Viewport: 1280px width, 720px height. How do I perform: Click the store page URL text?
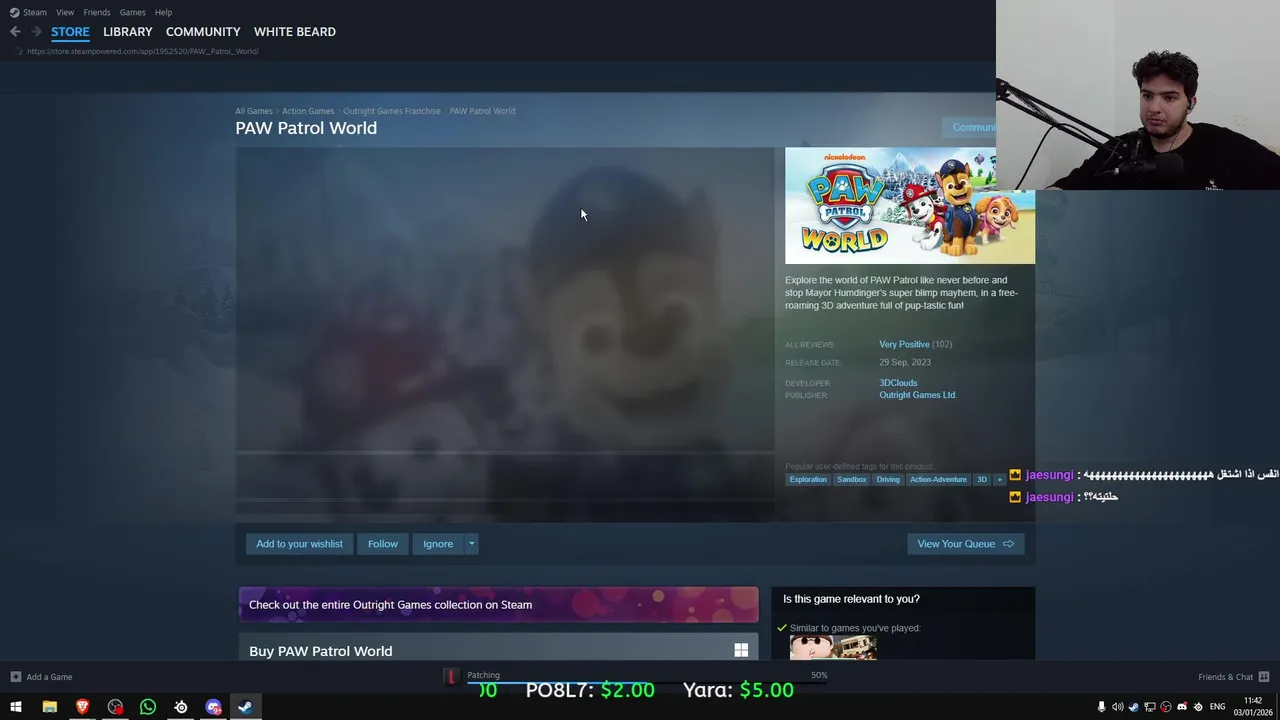pyautogui.click(x=143, y=51)
